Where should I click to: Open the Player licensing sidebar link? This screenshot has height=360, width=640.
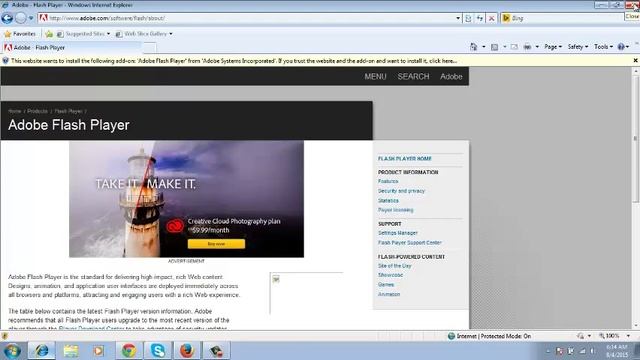[396, 210]
